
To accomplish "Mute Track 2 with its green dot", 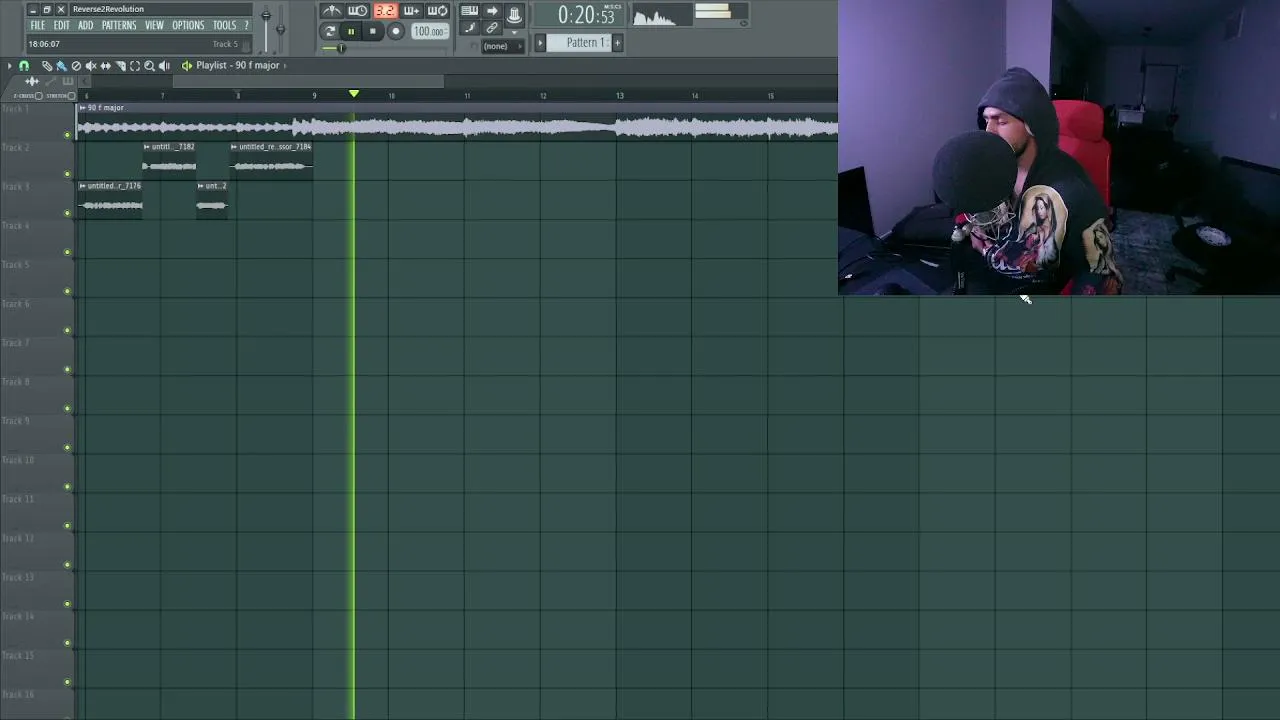I will (x=67, y=174).
